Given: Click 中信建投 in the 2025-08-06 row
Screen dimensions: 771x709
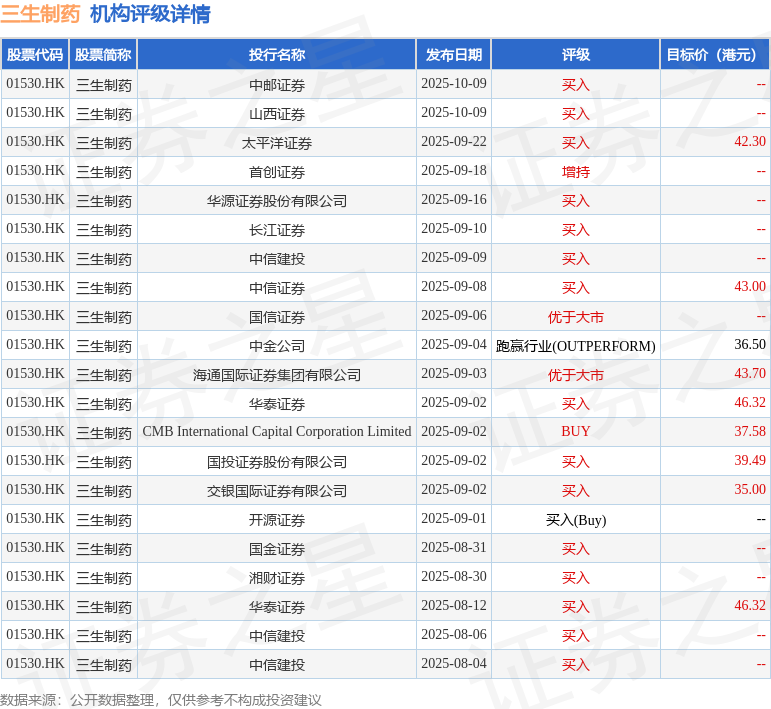Looking at the screenshot, I should (277, 636).
